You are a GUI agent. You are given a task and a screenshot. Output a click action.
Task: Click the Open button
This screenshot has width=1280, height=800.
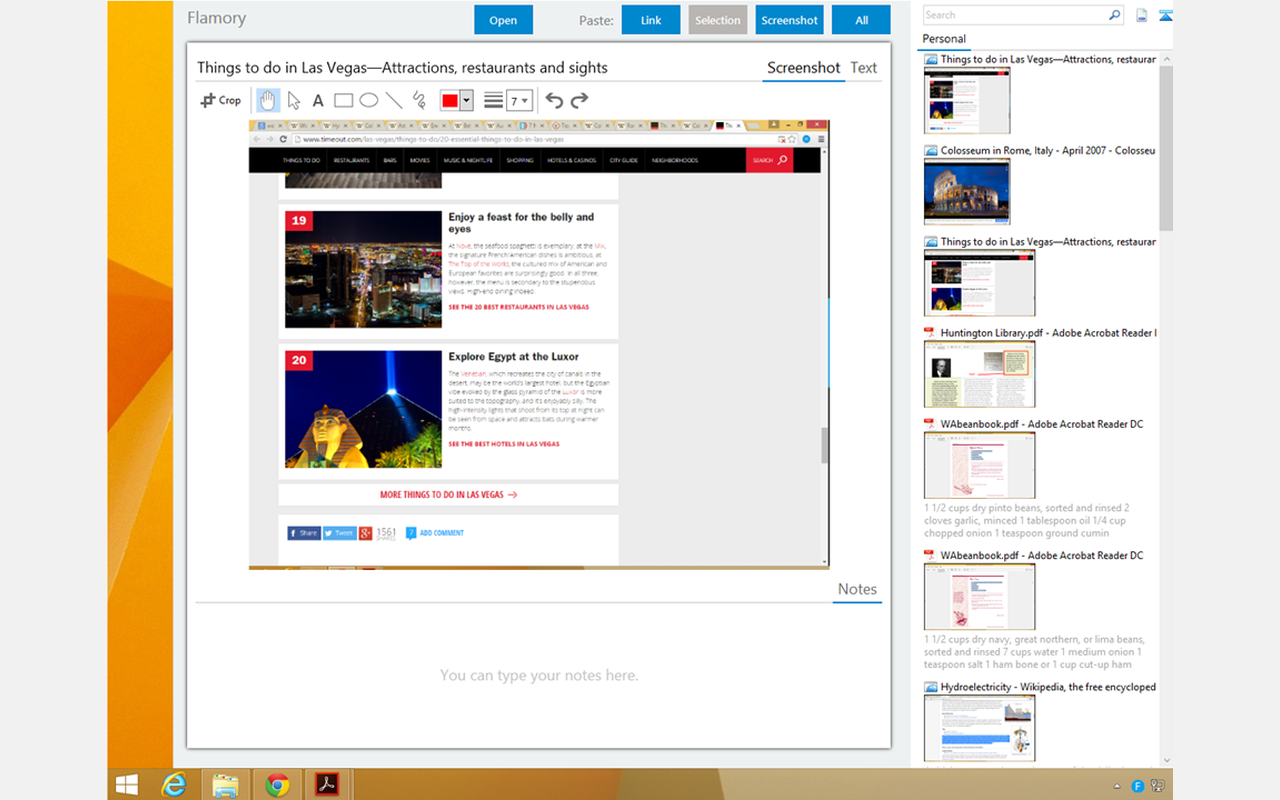(503, 20)
